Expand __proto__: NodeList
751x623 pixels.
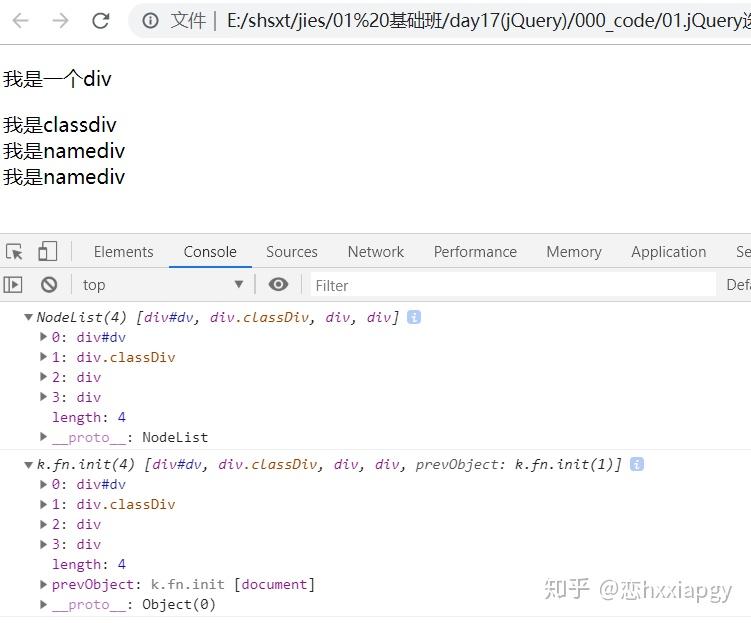pos(43,437)
